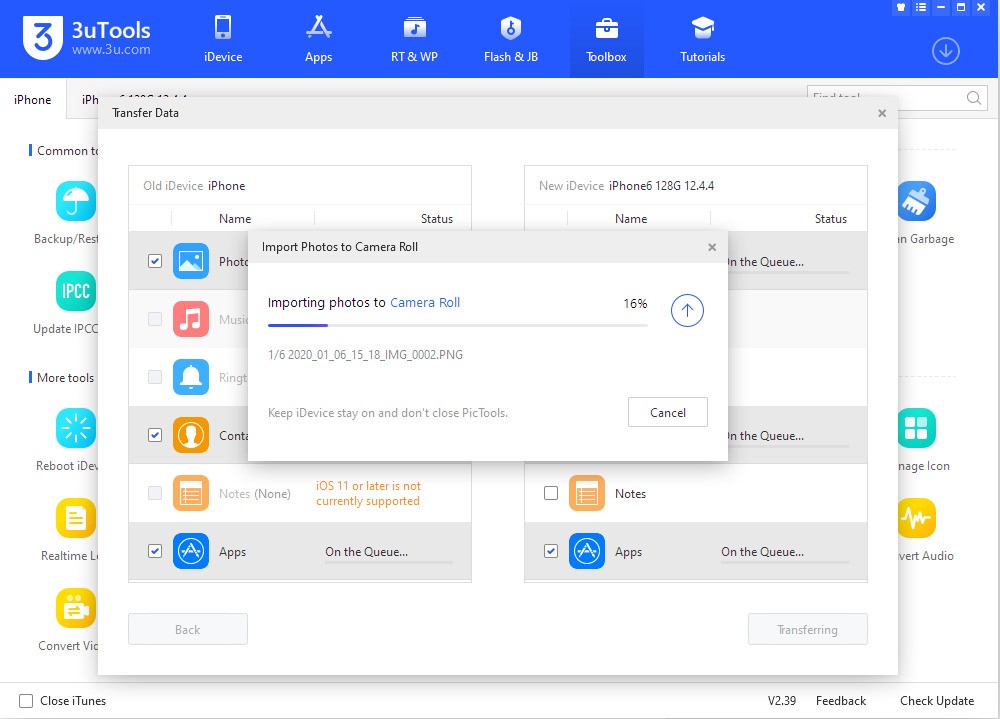
Task: Enable the Close iTunes checkbox
Action: 26,701
